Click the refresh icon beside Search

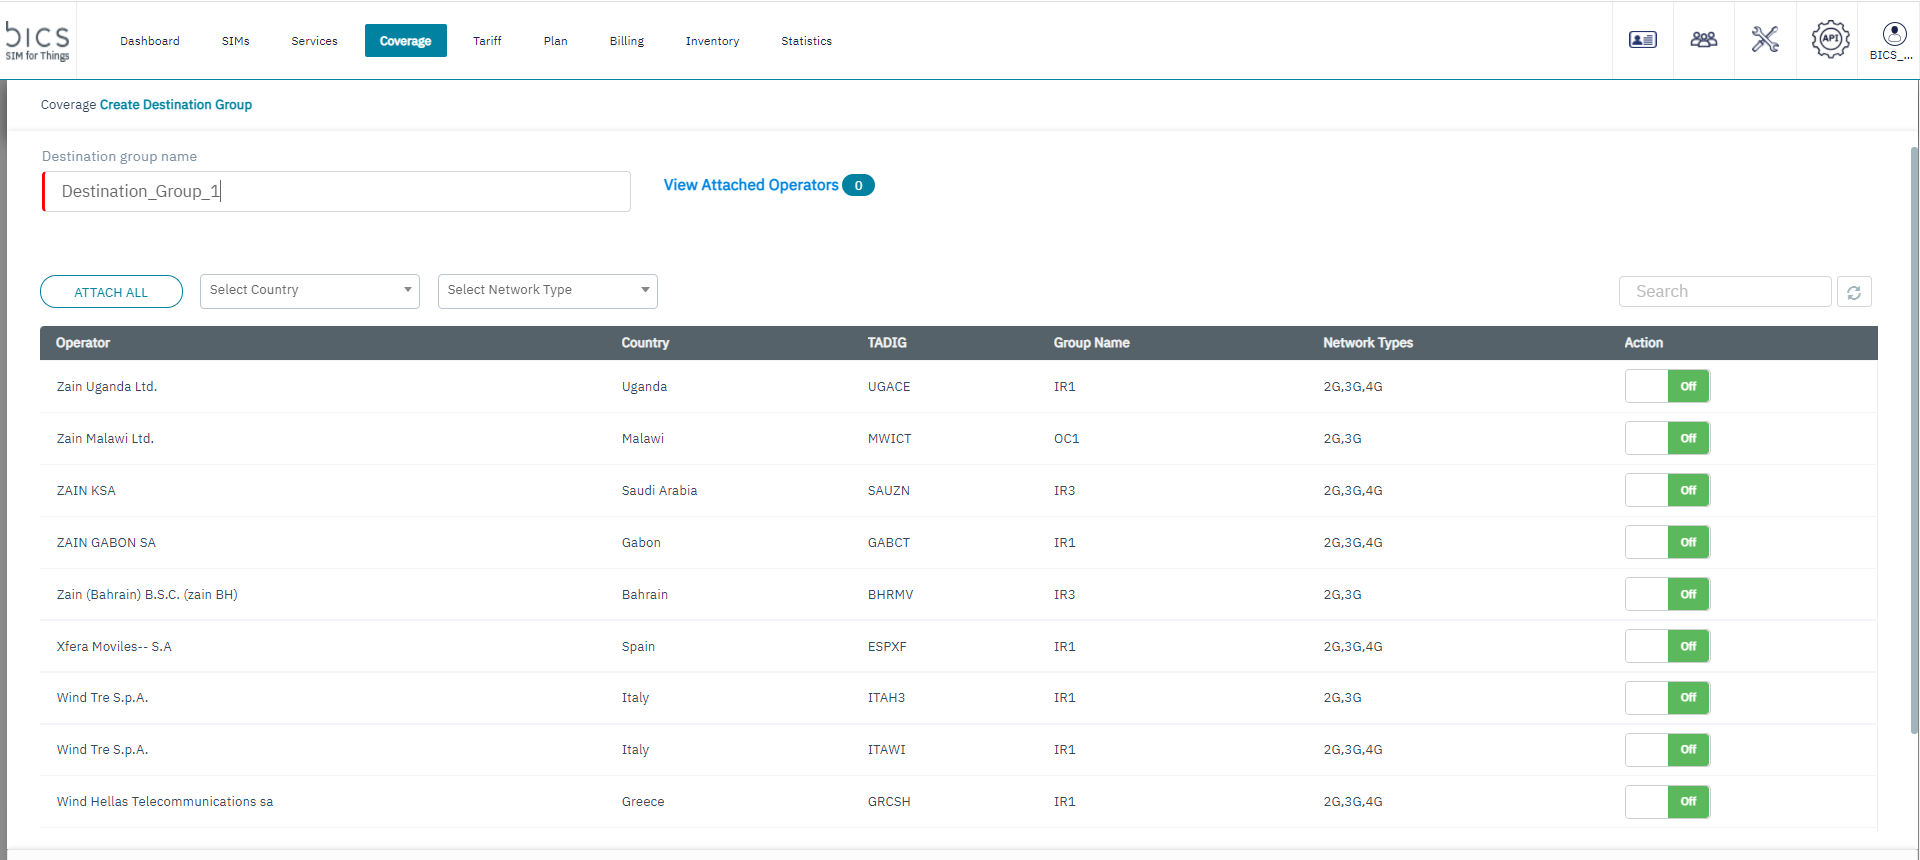click(1854, 292)
